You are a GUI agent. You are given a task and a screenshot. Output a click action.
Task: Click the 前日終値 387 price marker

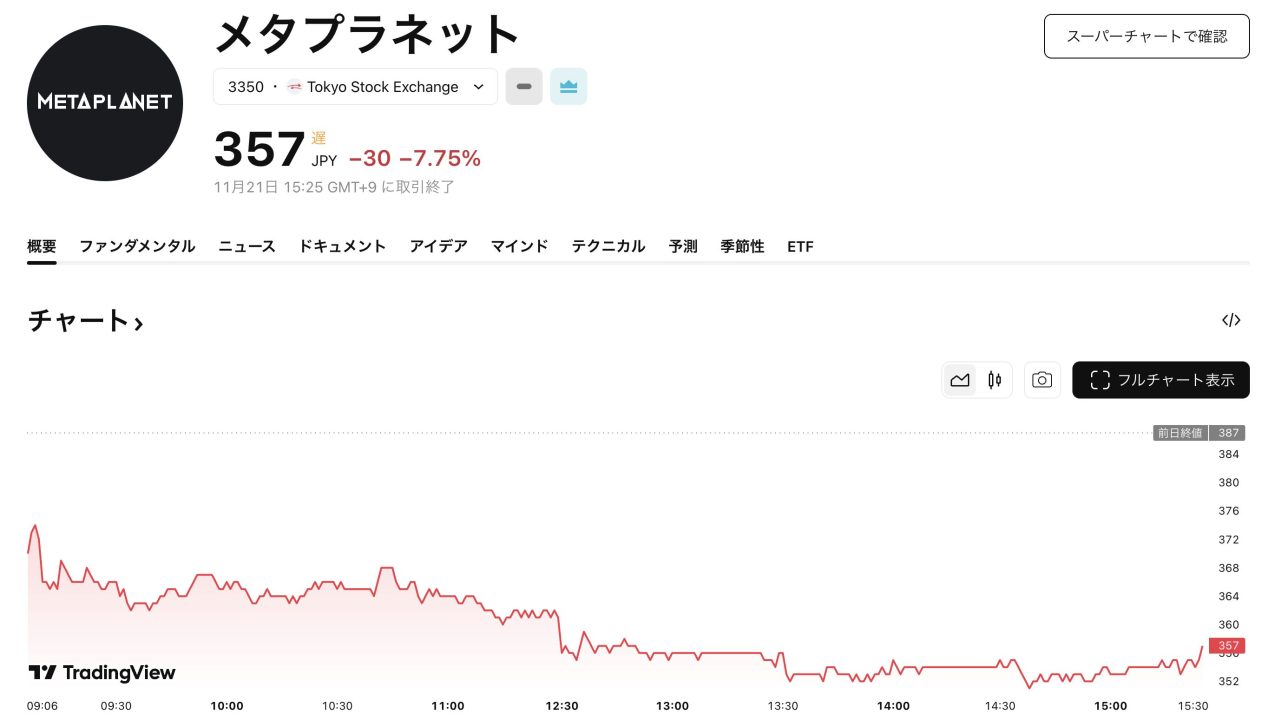pos(1199,433)
